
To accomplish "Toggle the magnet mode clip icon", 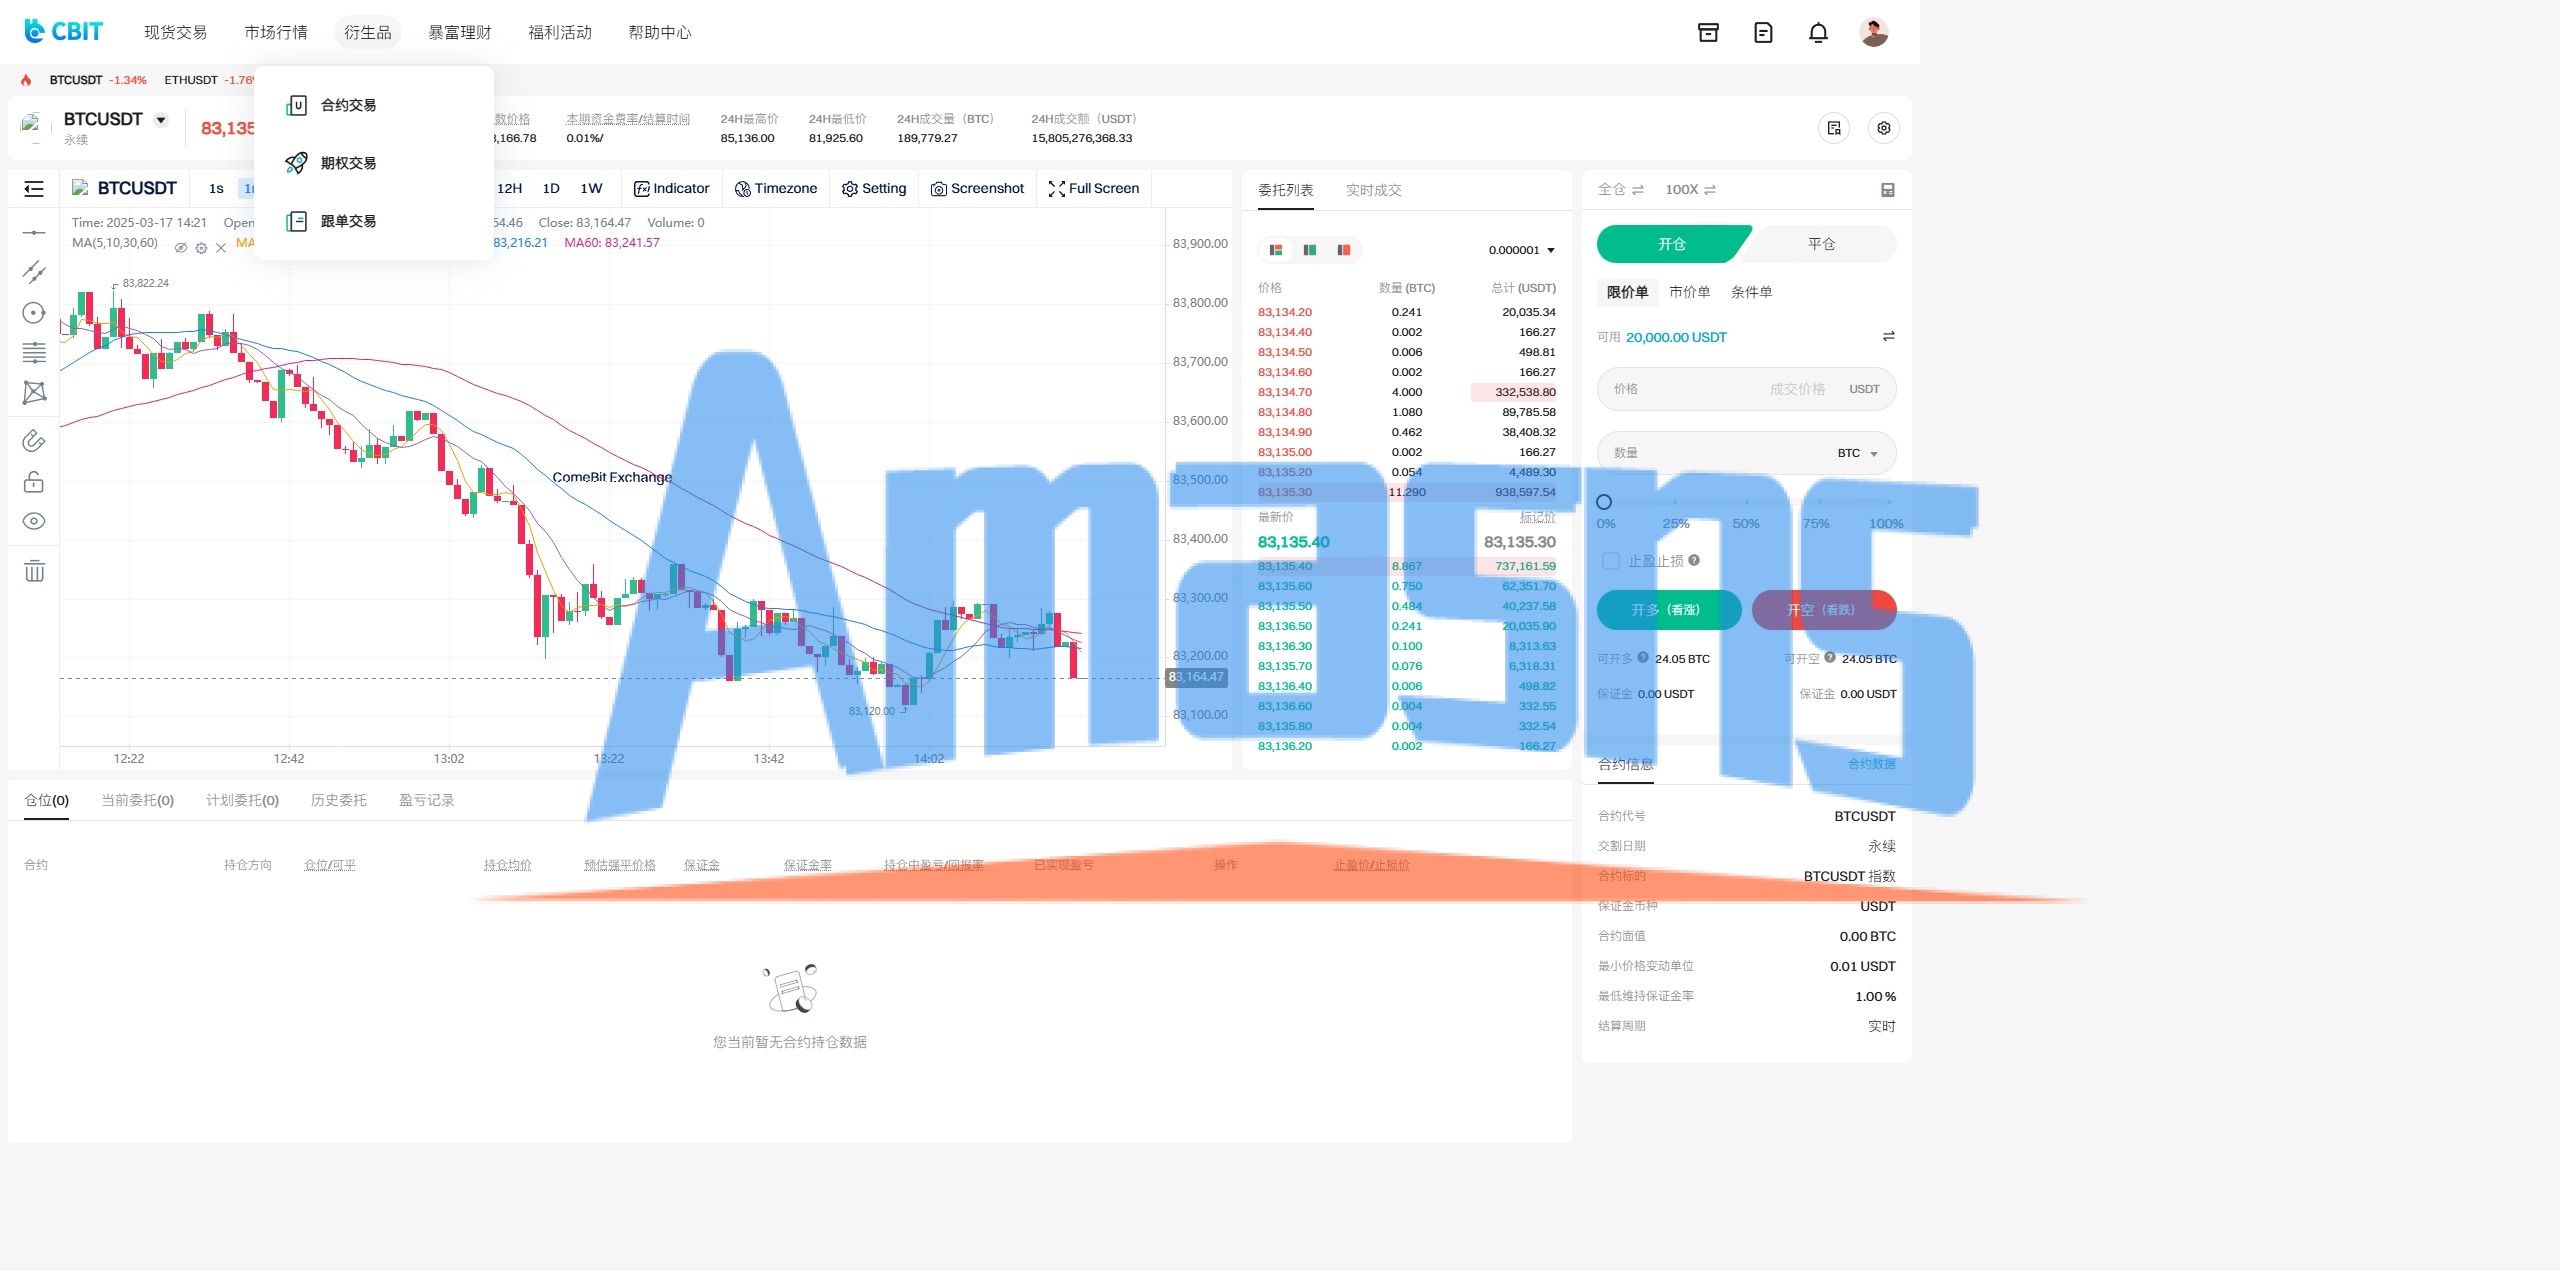I will pos(34,441).
